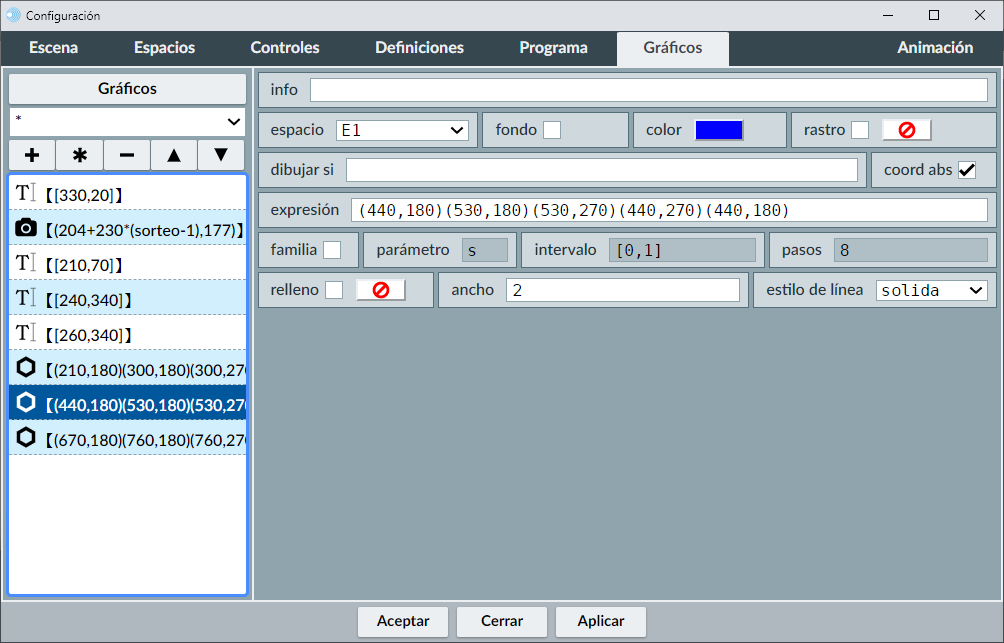Open the graphics filter dropdown under Gráficos
The image size is (1004, 643).
127,121
